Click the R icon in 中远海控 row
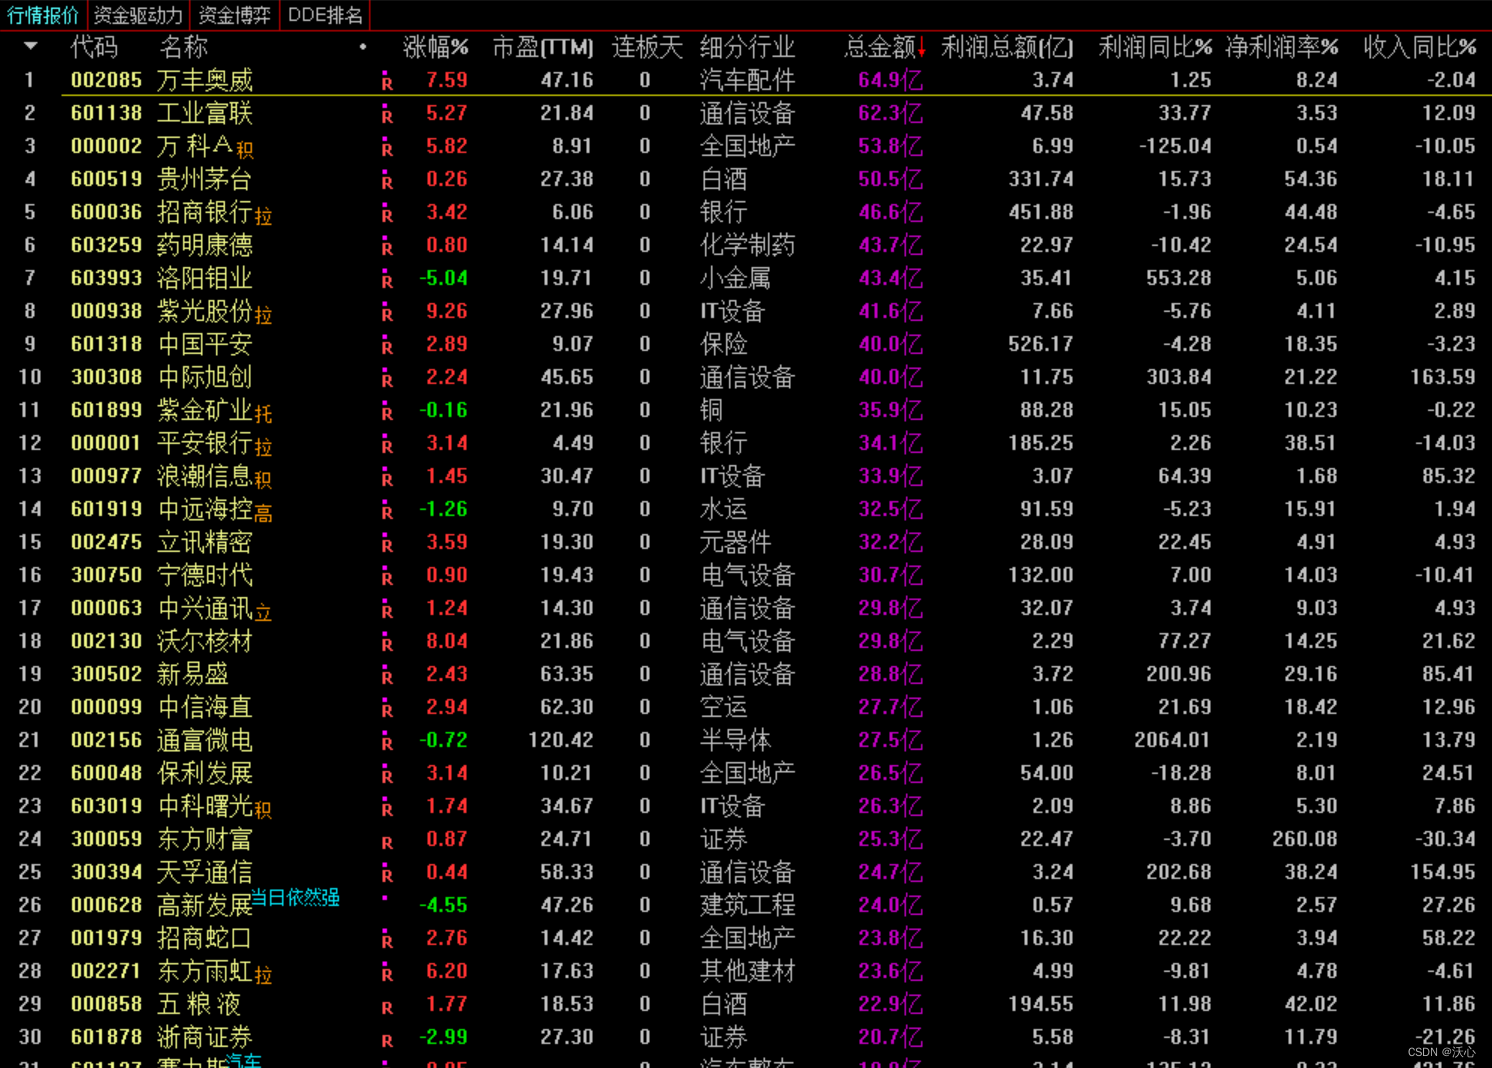 click(x=387, y=512)
